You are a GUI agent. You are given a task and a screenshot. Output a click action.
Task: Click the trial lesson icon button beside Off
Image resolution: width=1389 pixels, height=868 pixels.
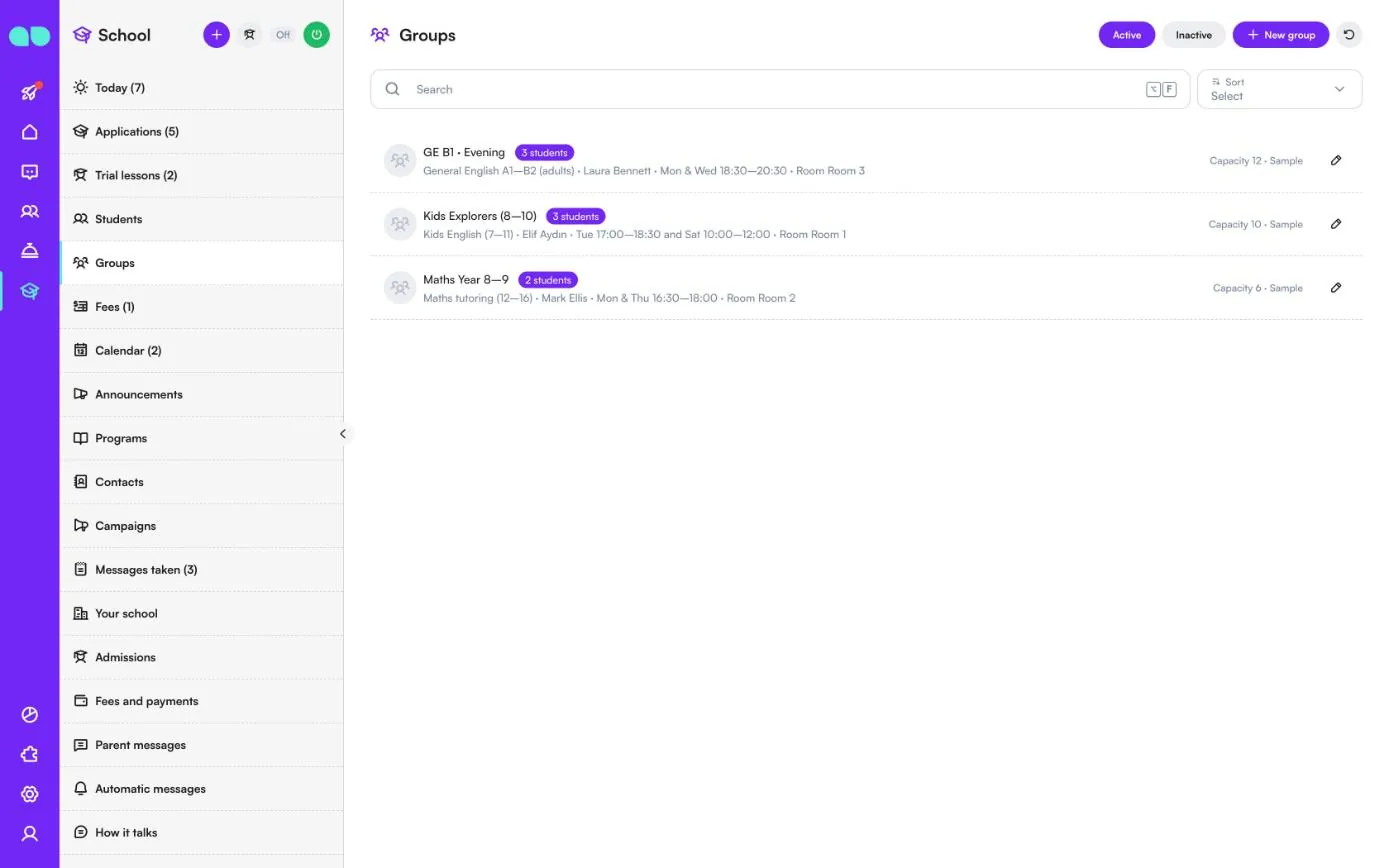(x=250, y=35)
